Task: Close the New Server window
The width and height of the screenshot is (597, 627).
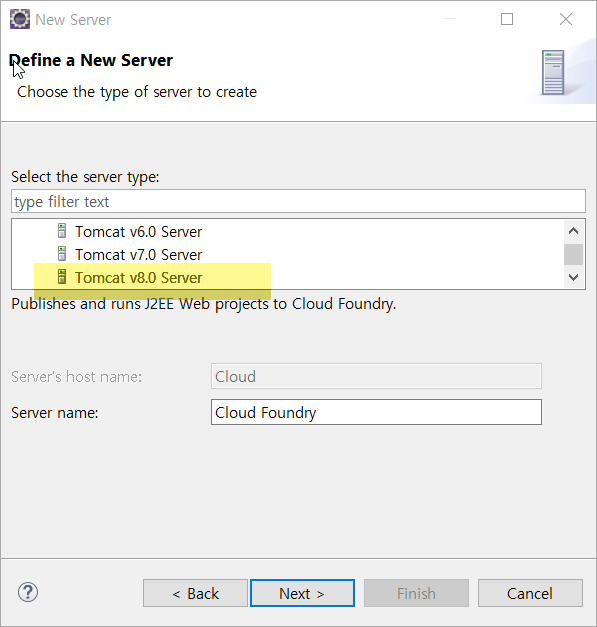Action: 566,19
